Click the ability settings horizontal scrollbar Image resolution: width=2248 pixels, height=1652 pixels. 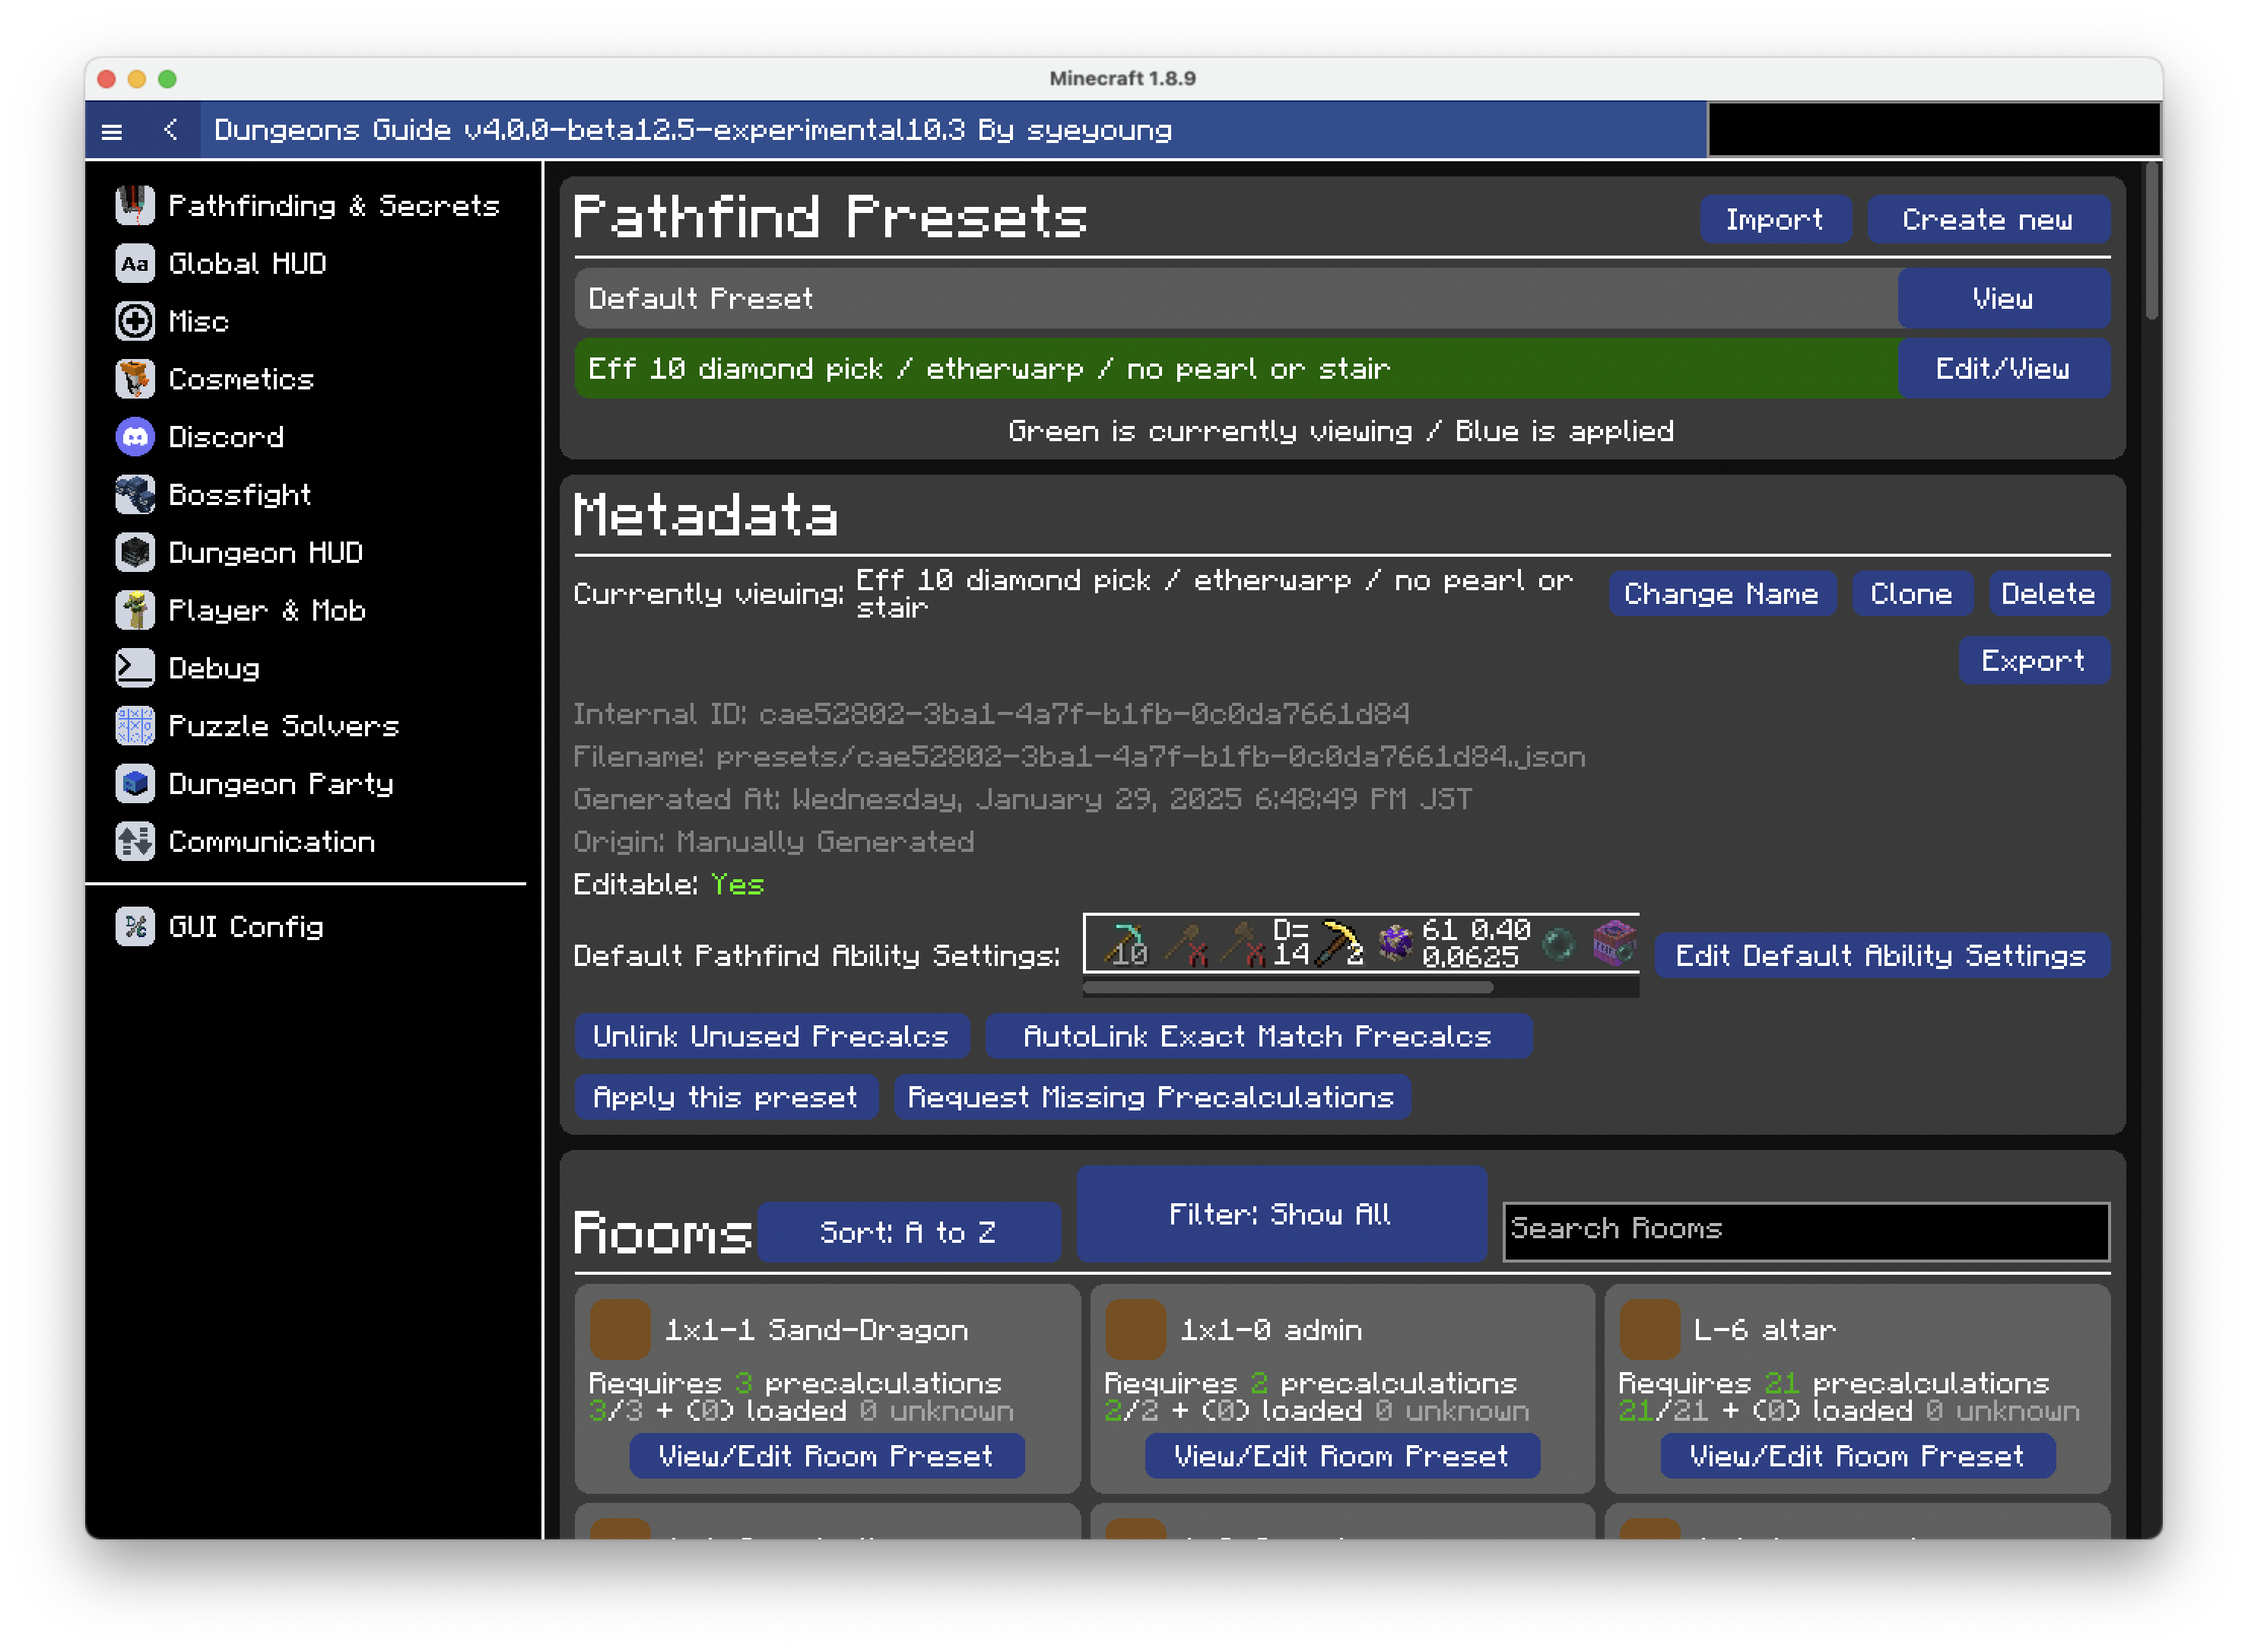tap(1288, 988)
